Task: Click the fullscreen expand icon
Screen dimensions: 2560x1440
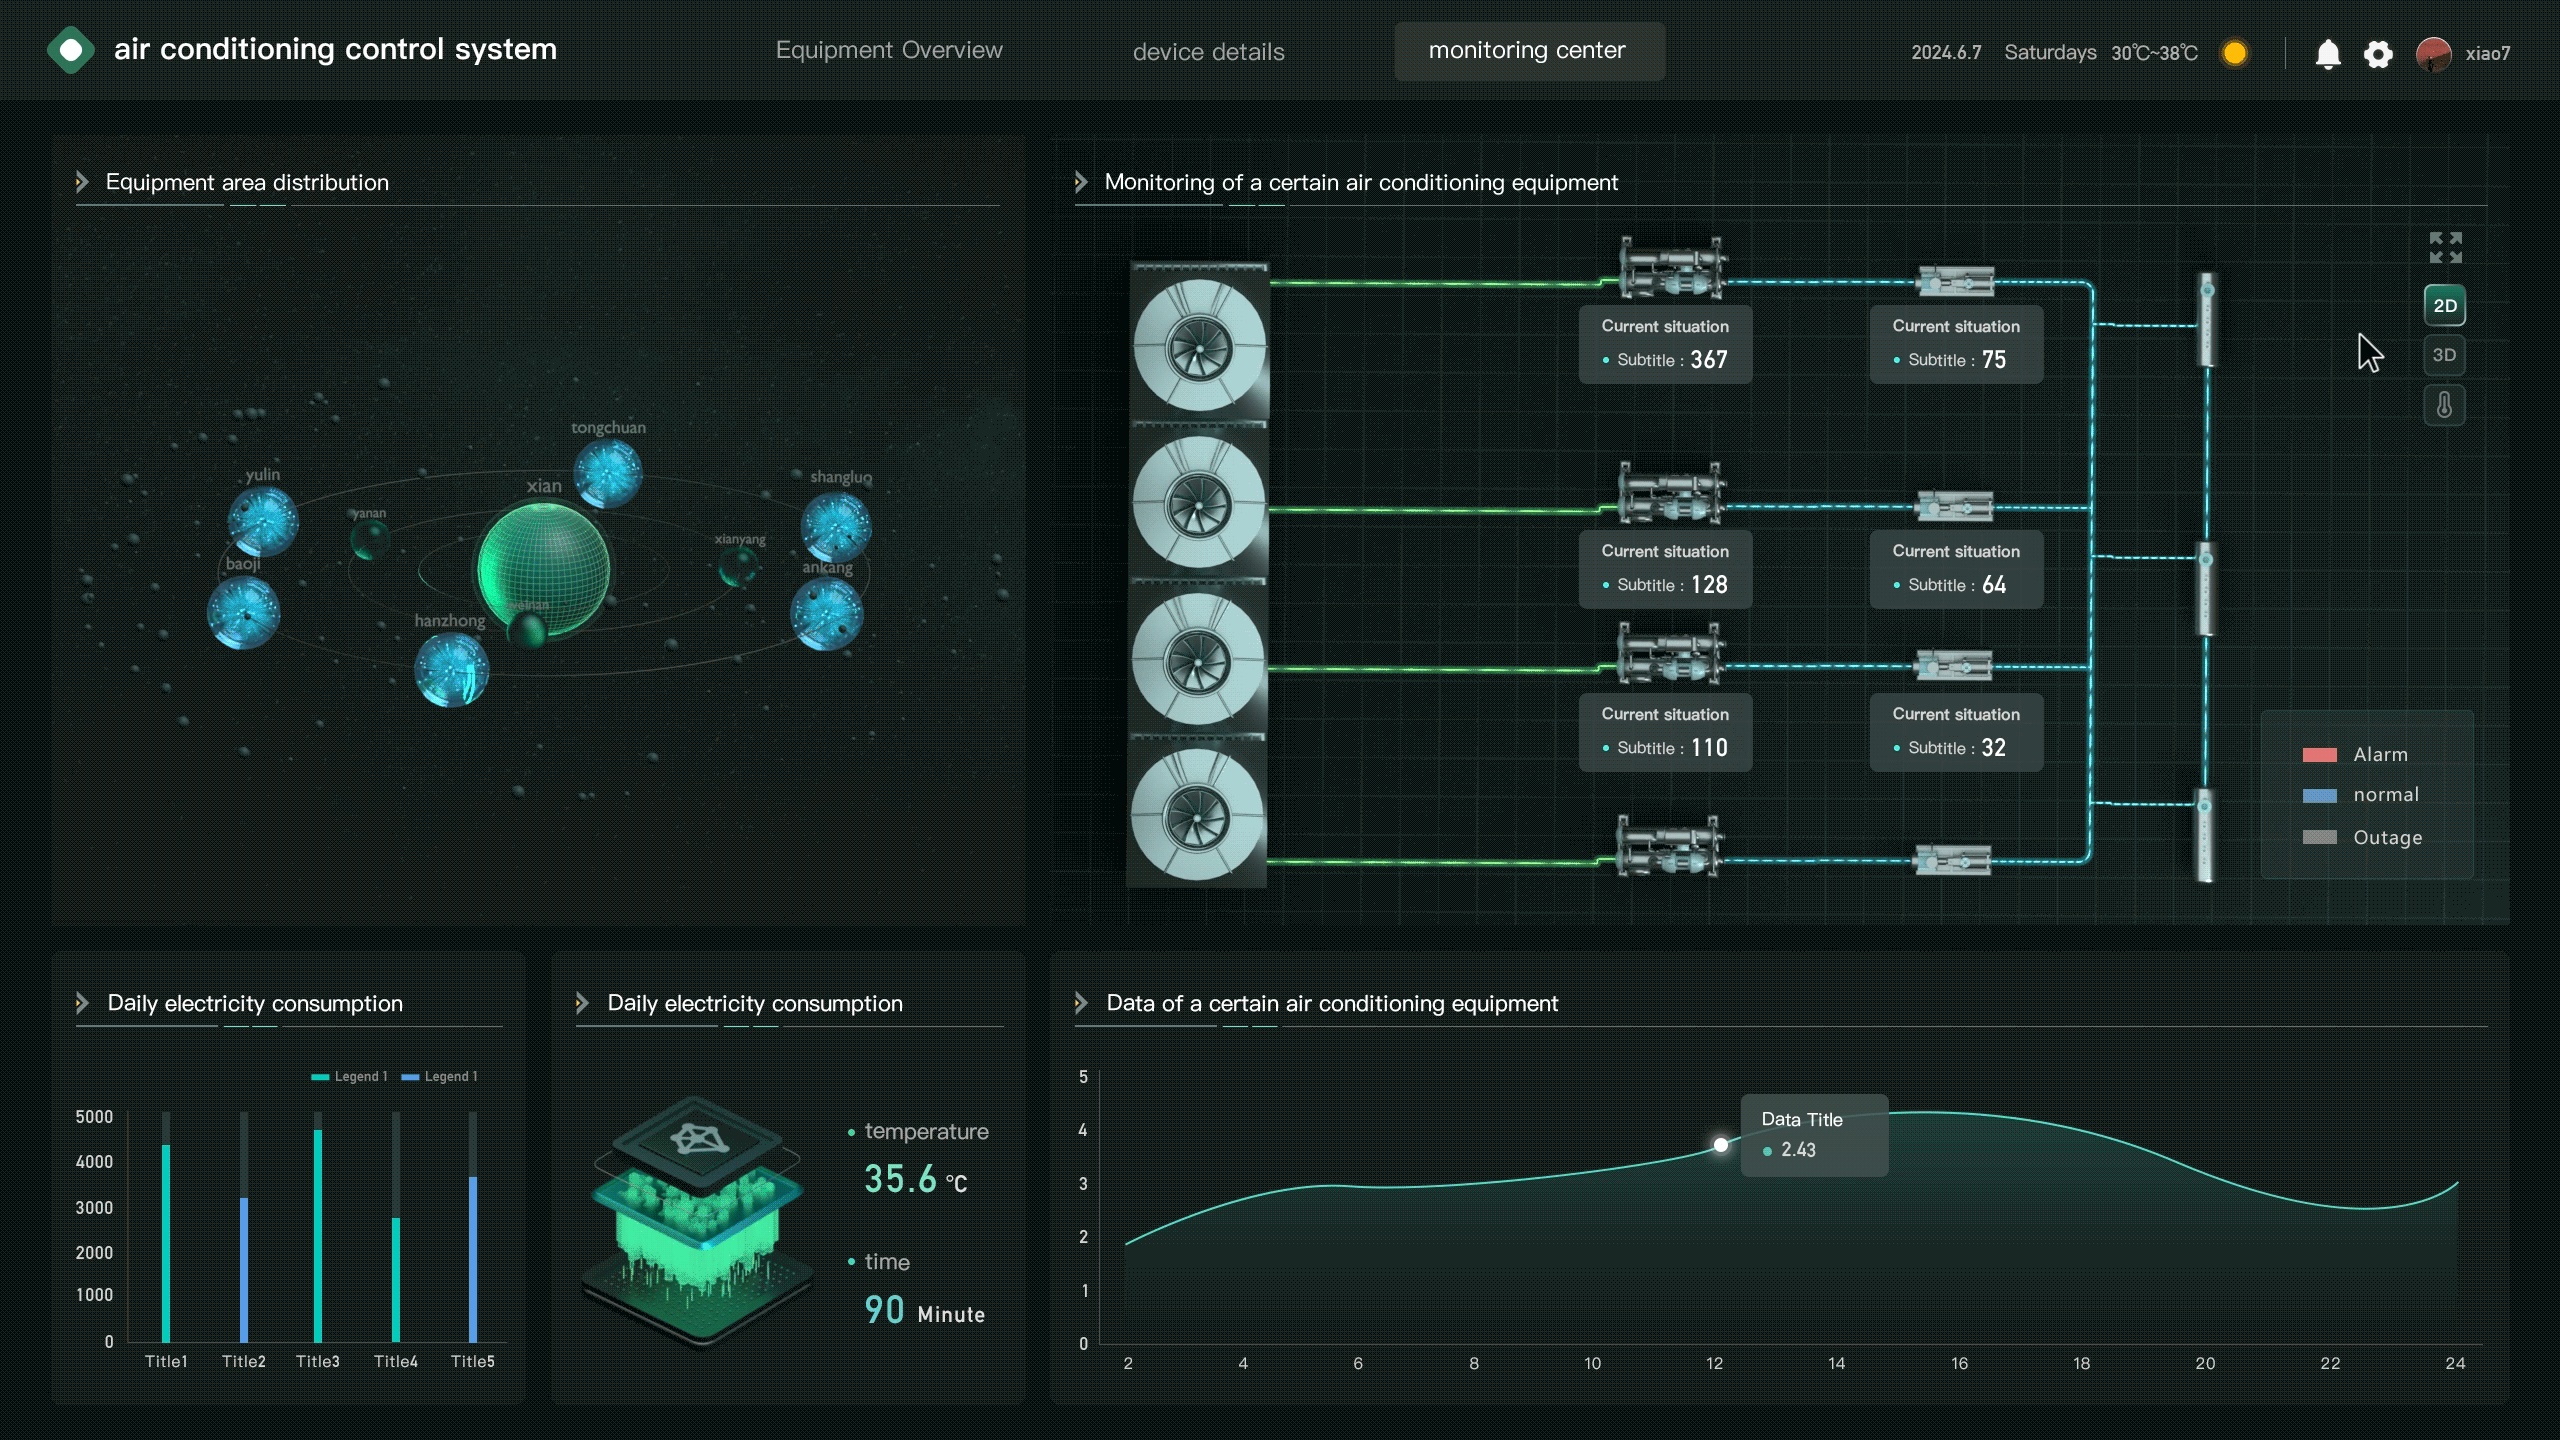Action: 2445,247
